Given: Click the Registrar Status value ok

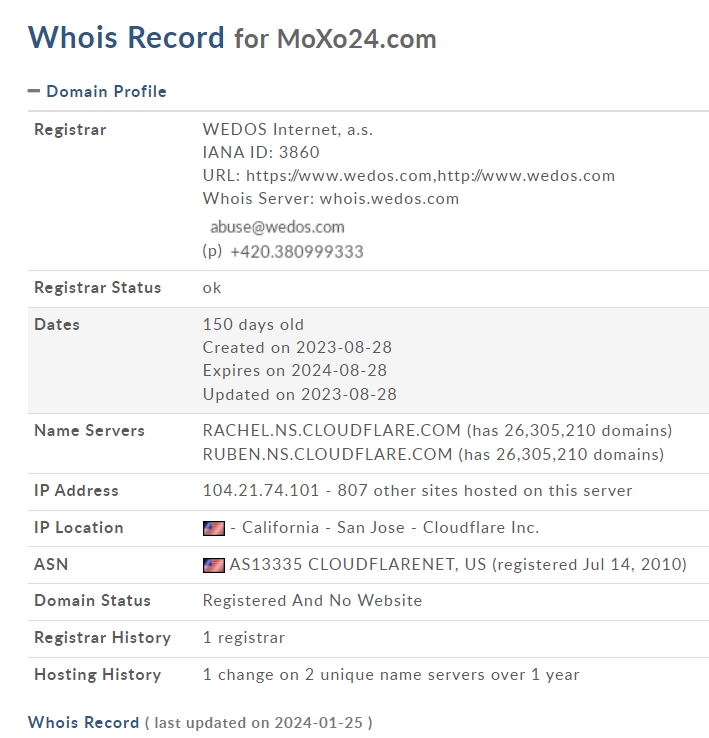Looking at the screenshot, I should (212, 288).
